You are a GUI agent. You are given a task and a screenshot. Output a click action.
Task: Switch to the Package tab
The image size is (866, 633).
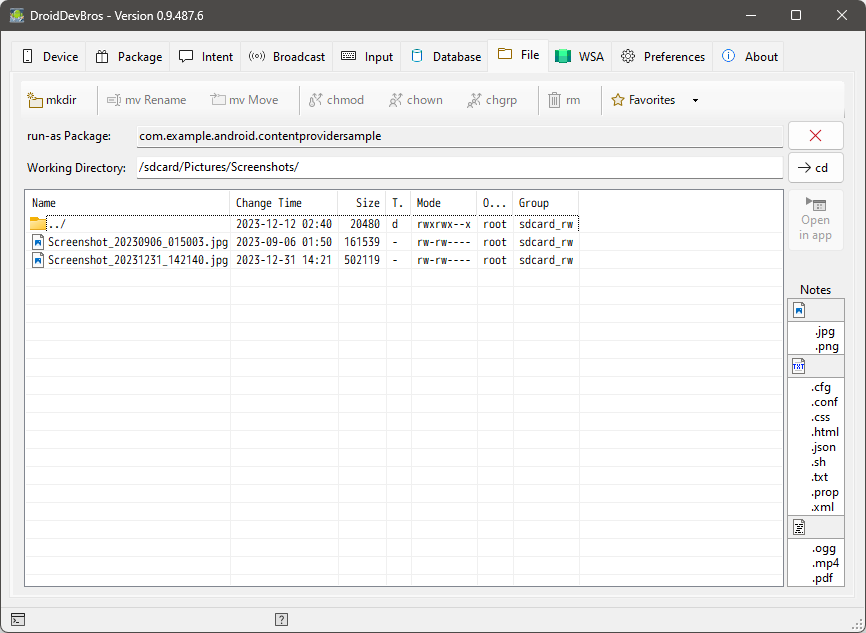pos(129,56)
